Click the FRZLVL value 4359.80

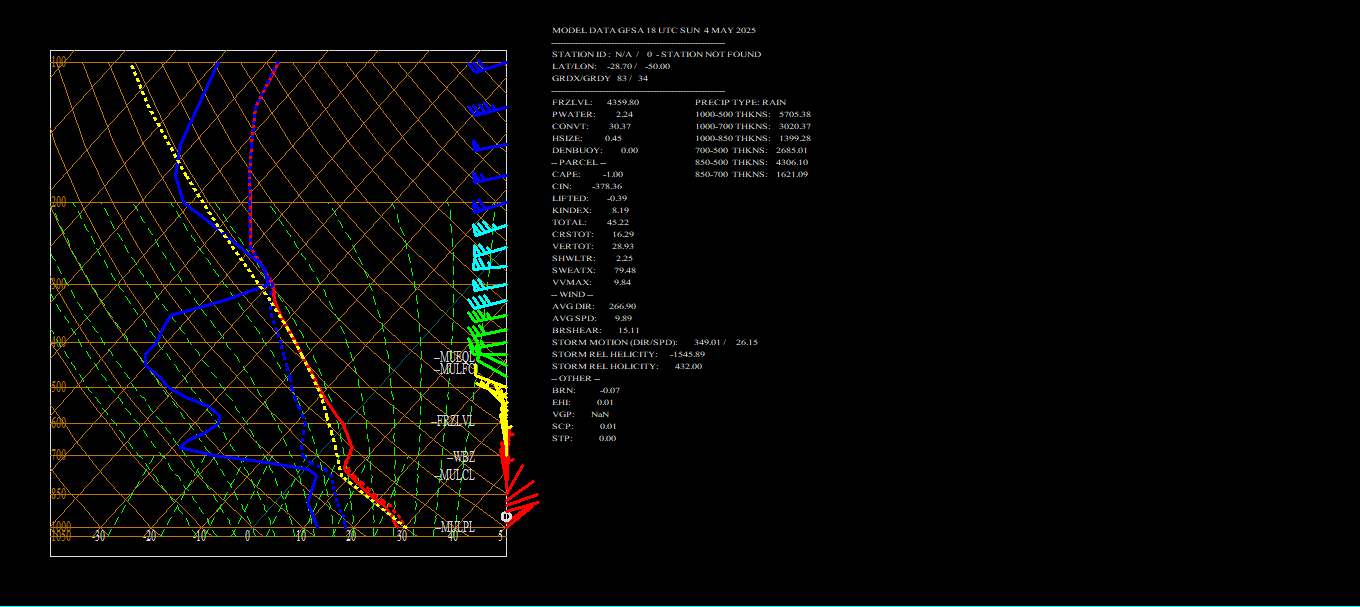click(x=623, y=102)
